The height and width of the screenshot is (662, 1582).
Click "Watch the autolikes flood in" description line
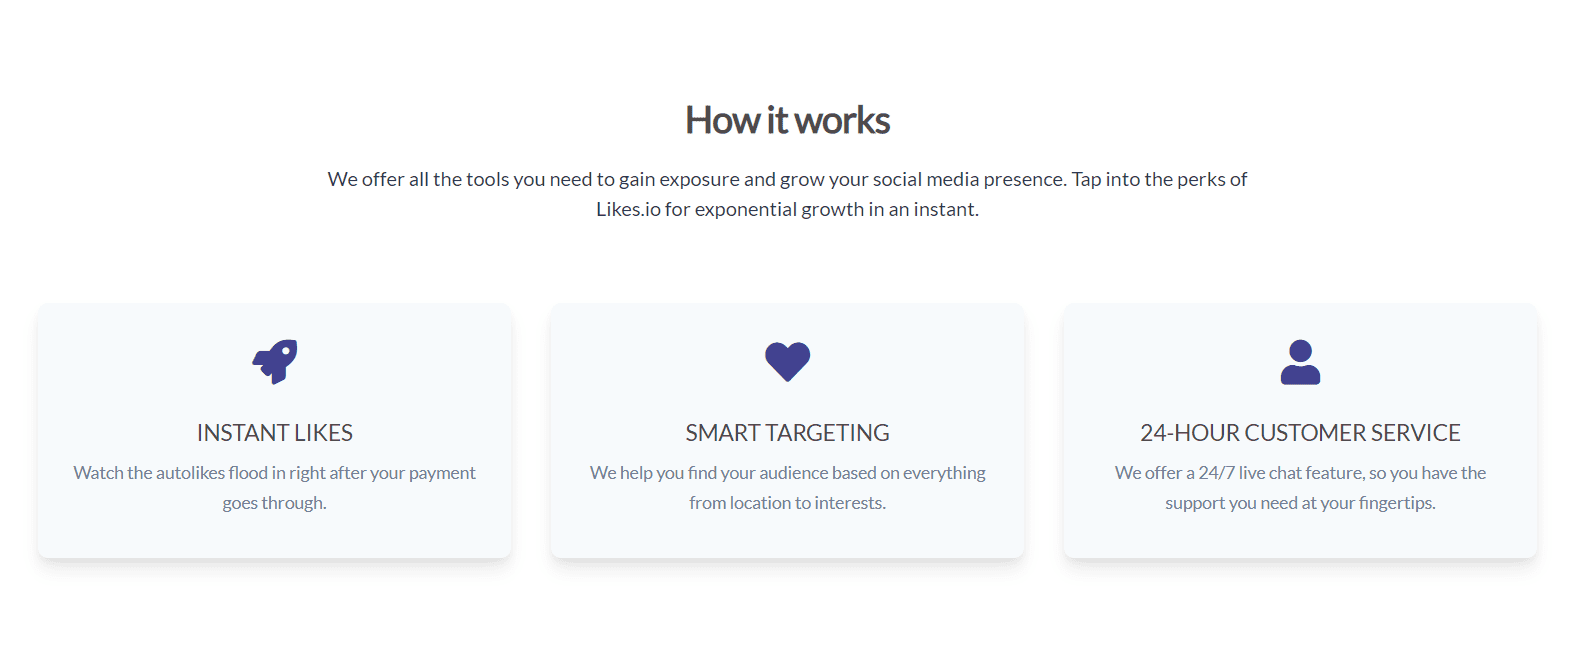point(275,473)
